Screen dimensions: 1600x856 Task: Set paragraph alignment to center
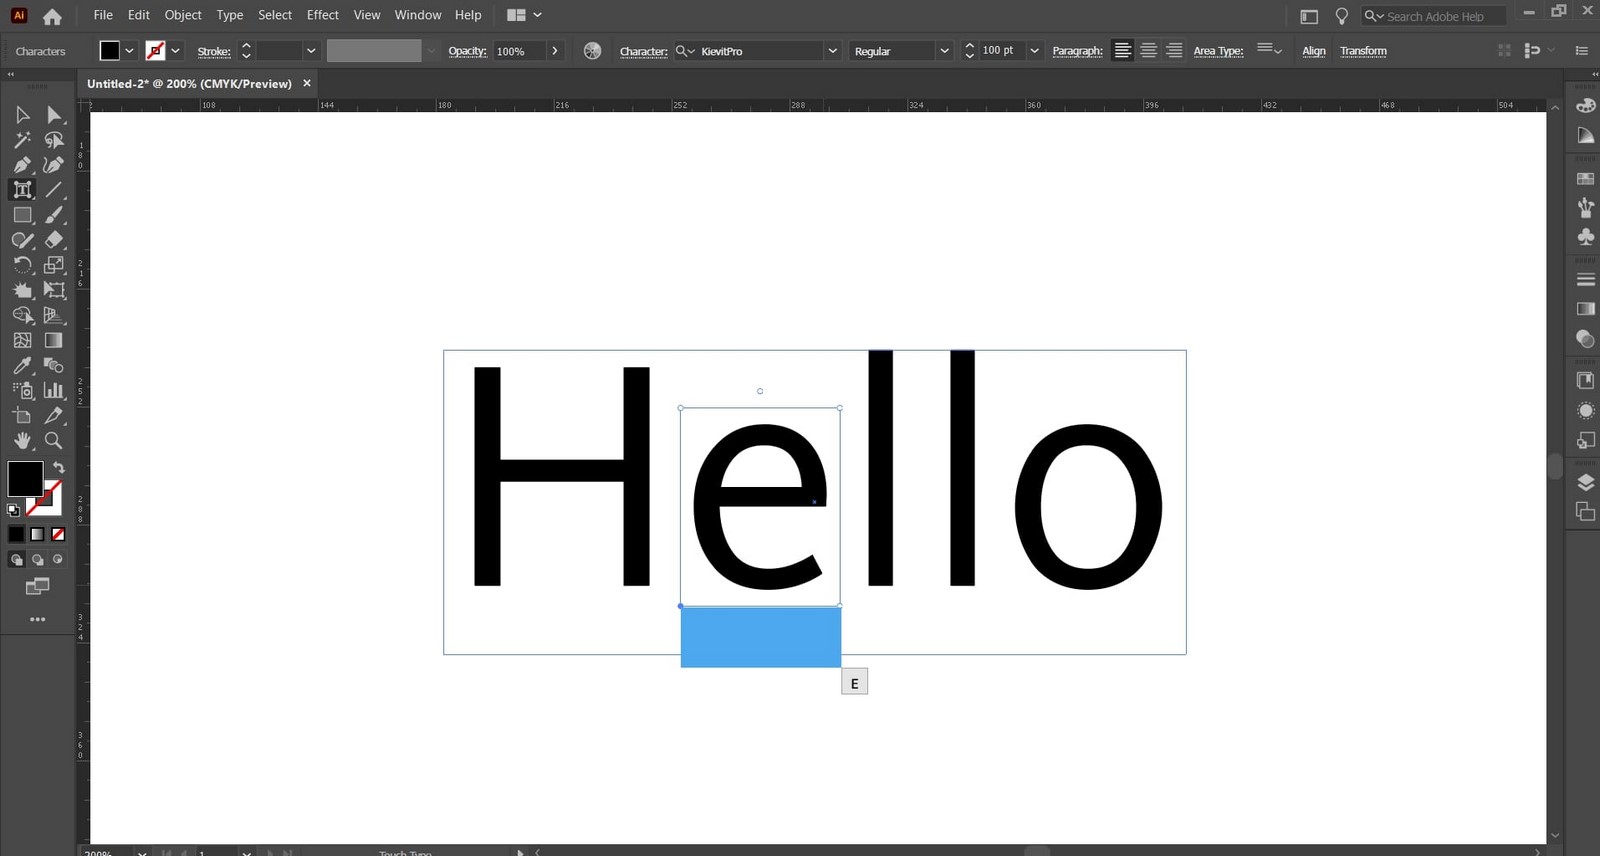pyautogui.click(x=1148, y=50)
